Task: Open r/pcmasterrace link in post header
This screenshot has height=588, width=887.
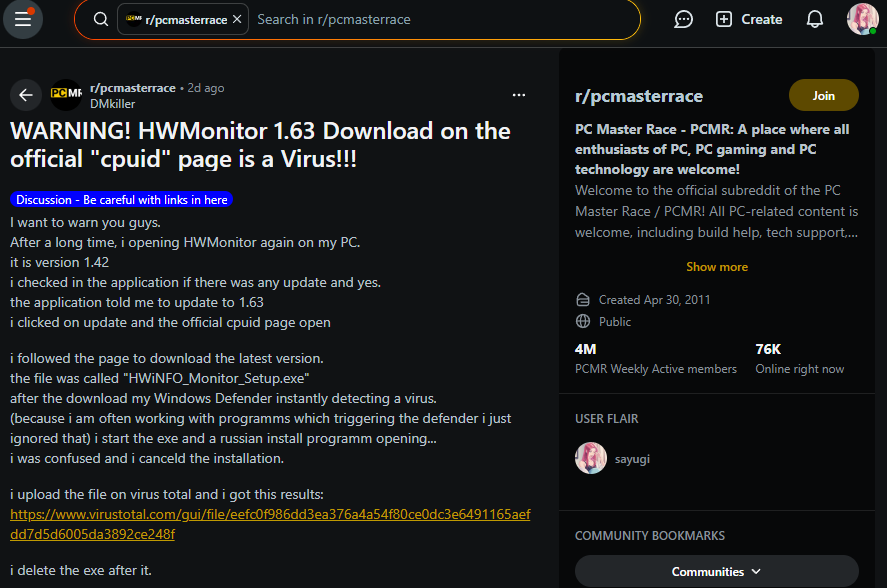Action: click(132, 88)
